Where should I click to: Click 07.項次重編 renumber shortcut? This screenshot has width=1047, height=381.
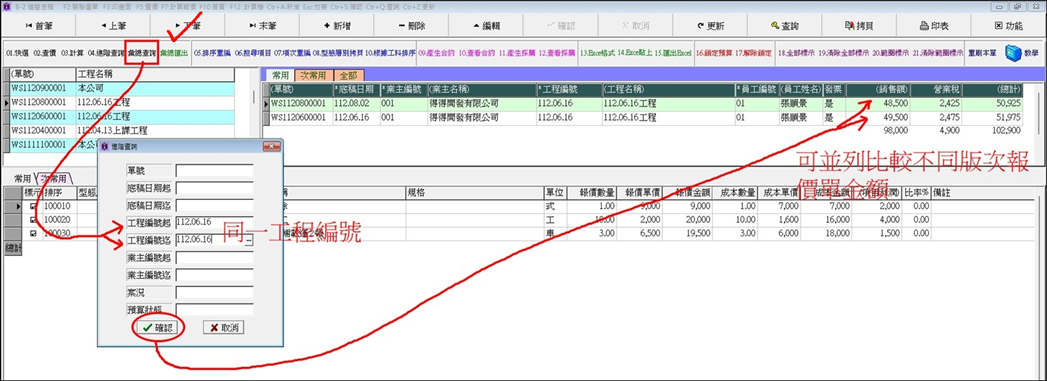(292, 53)
